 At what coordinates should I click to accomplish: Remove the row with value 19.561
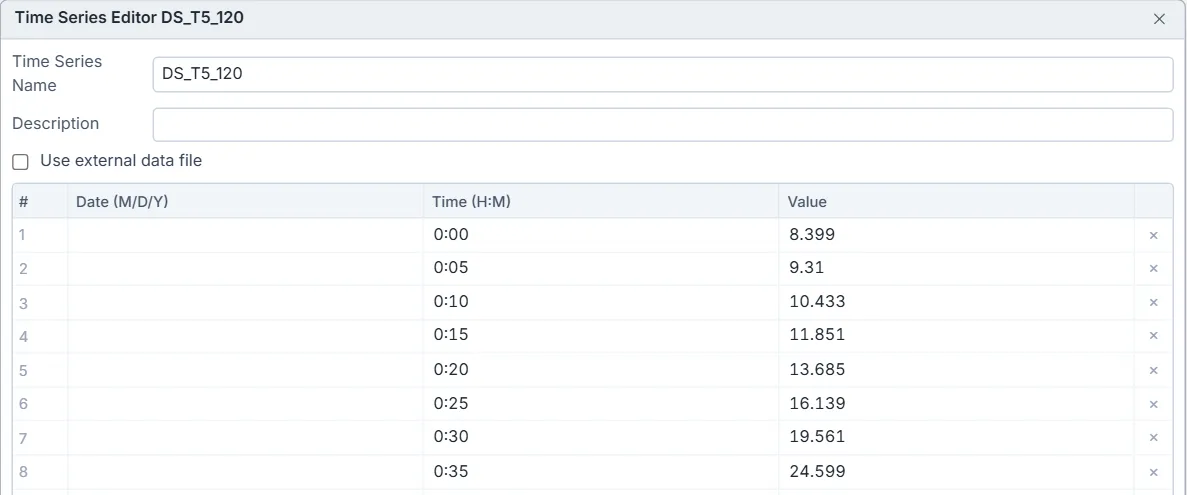1154,437
